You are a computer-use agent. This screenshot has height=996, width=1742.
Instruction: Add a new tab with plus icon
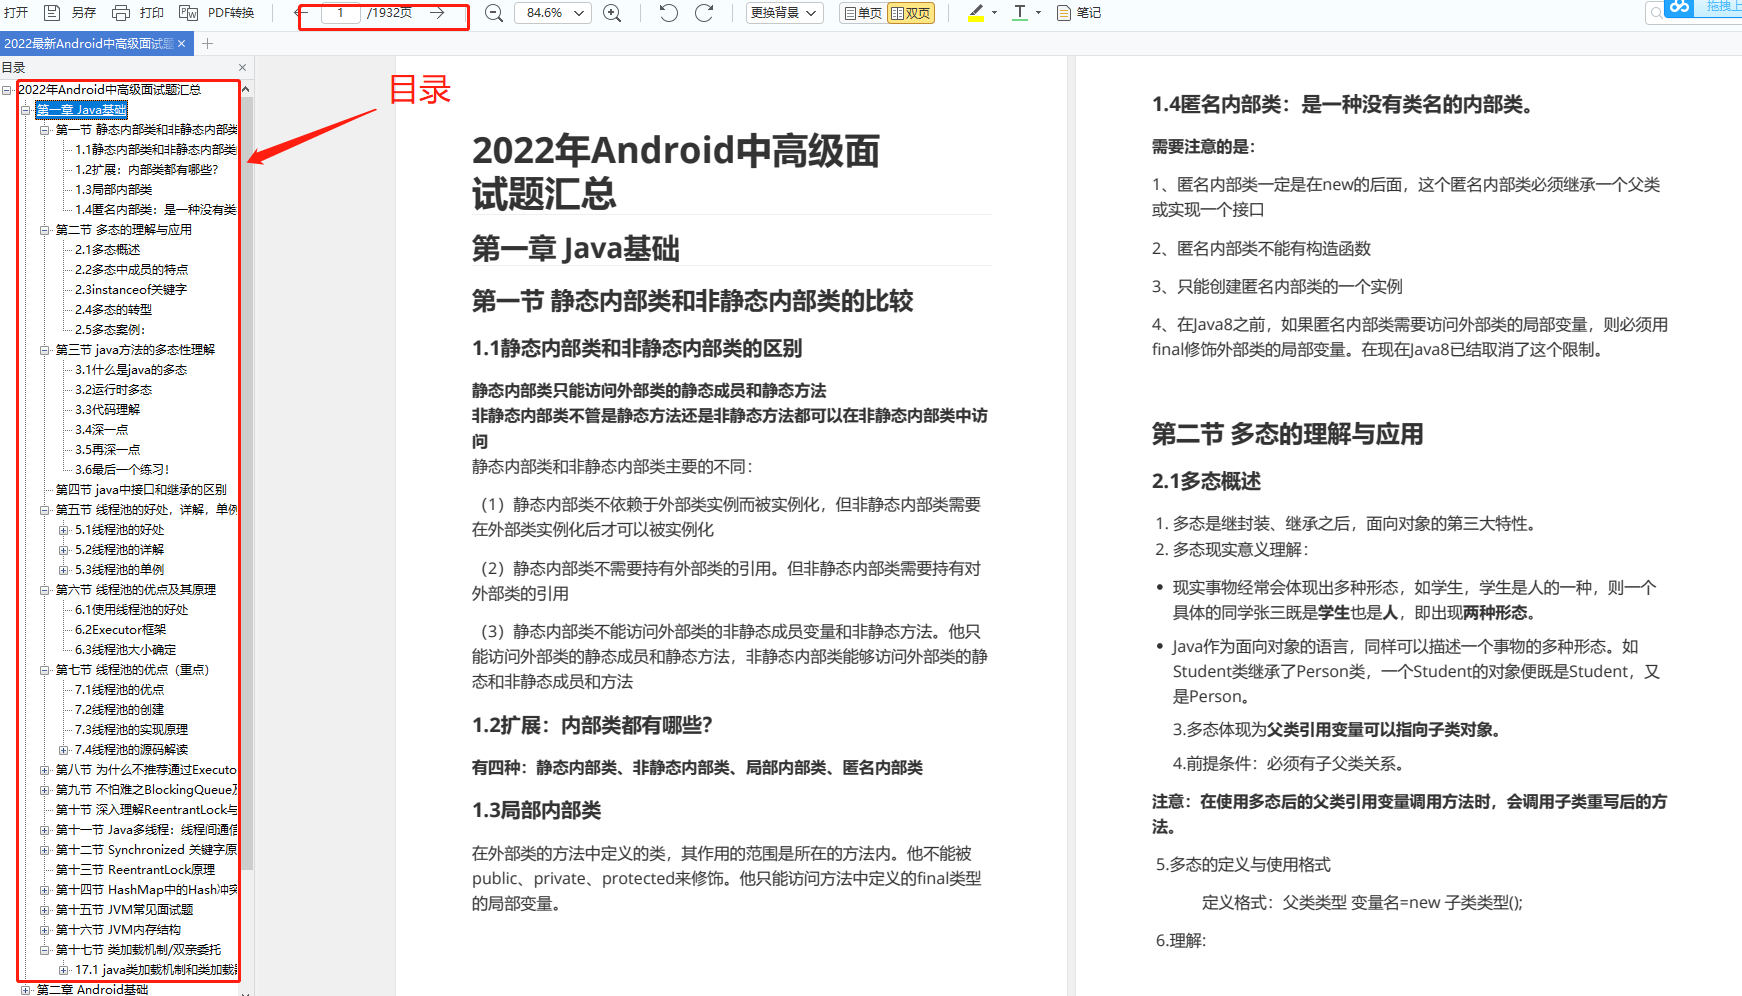[x=208, y=44]
